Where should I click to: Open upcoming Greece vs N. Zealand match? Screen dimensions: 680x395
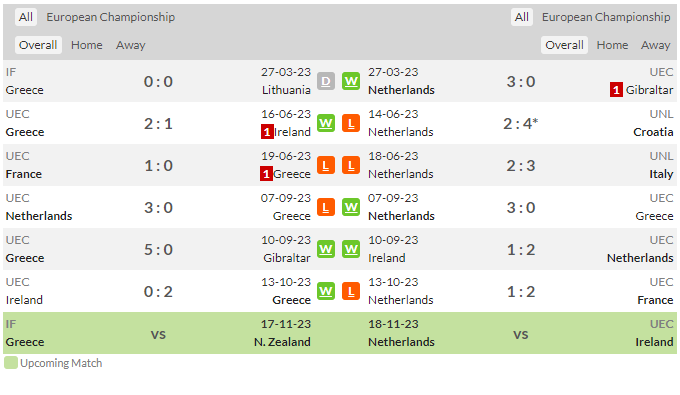pos(158,333)
